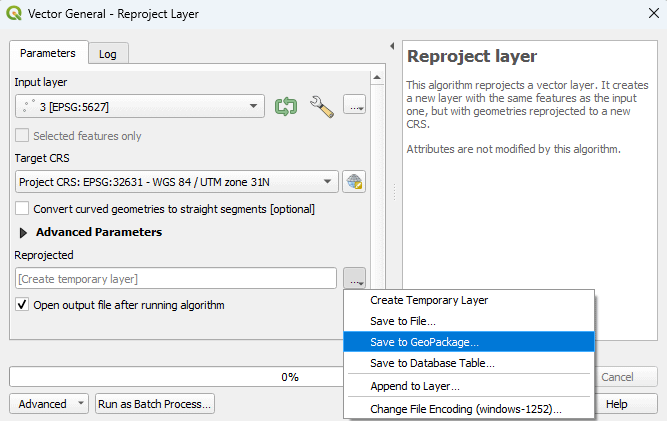This screenshot has height=421, width=667.
Task: Collapse the help panel with arrow
Action: [391, 47]
